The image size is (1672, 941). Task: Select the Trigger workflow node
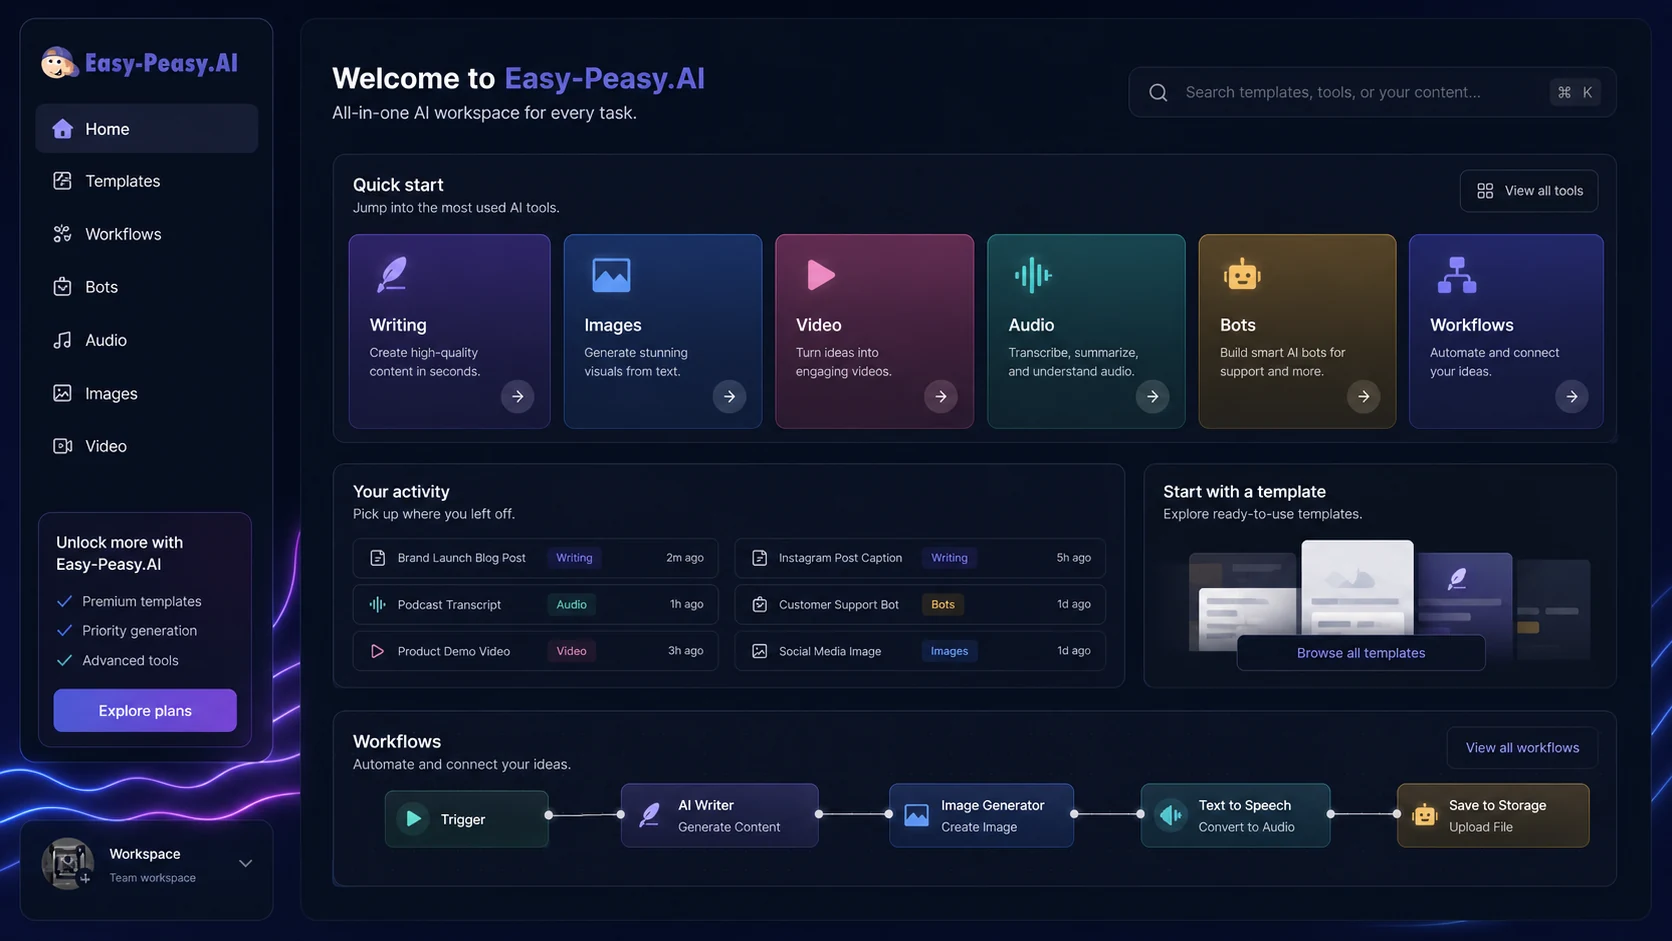tap(467, 819)
